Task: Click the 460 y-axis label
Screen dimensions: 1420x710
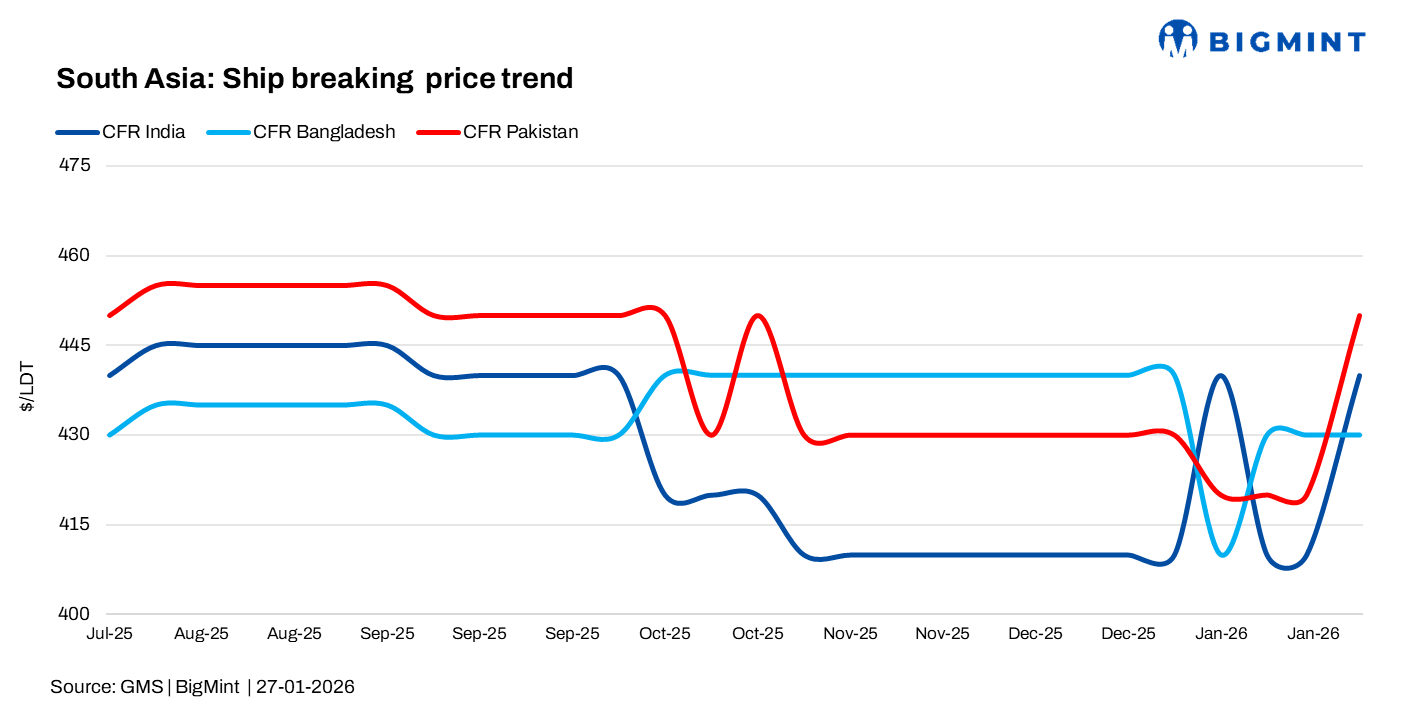Action: [75, 255]
